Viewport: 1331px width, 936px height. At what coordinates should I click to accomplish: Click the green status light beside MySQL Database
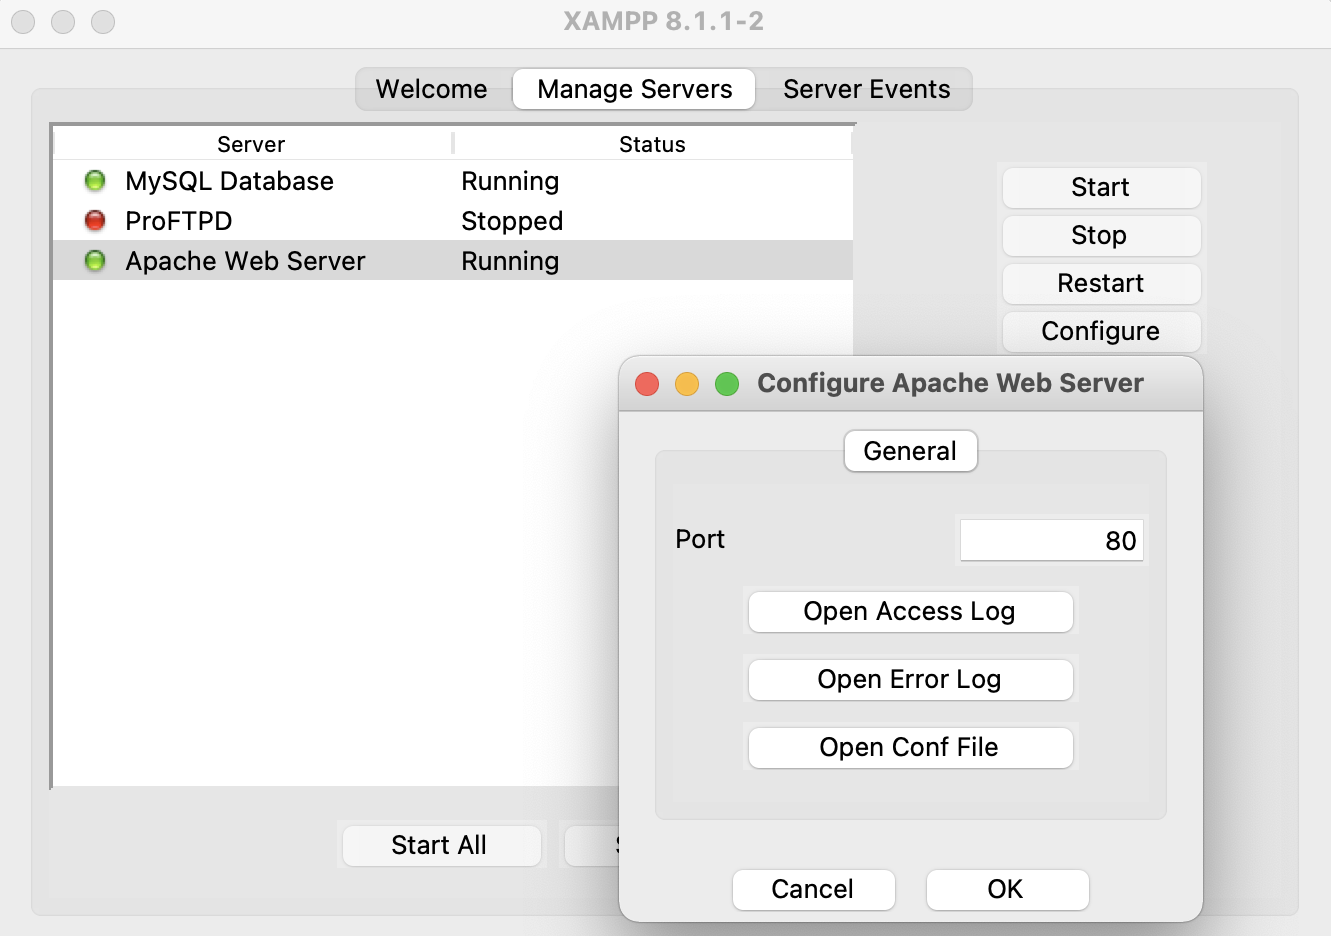[x=94, y=181]
